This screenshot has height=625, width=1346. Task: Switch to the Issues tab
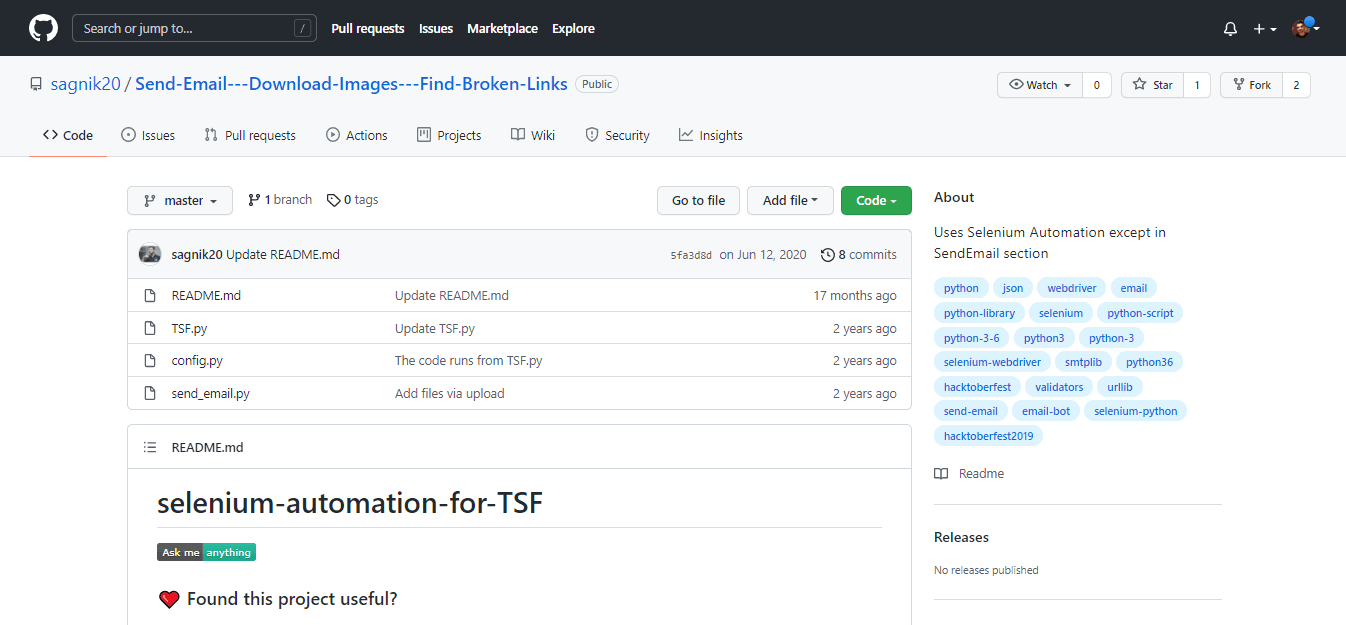pyautogui.click(x=148, y=135)
